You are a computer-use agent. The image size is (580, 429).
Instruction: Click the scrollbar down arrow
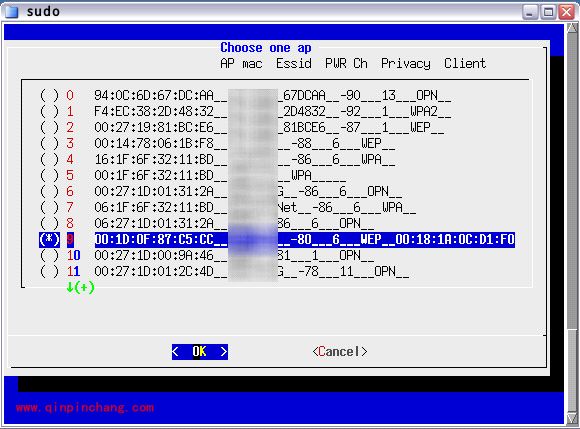(x=571, y=418)
